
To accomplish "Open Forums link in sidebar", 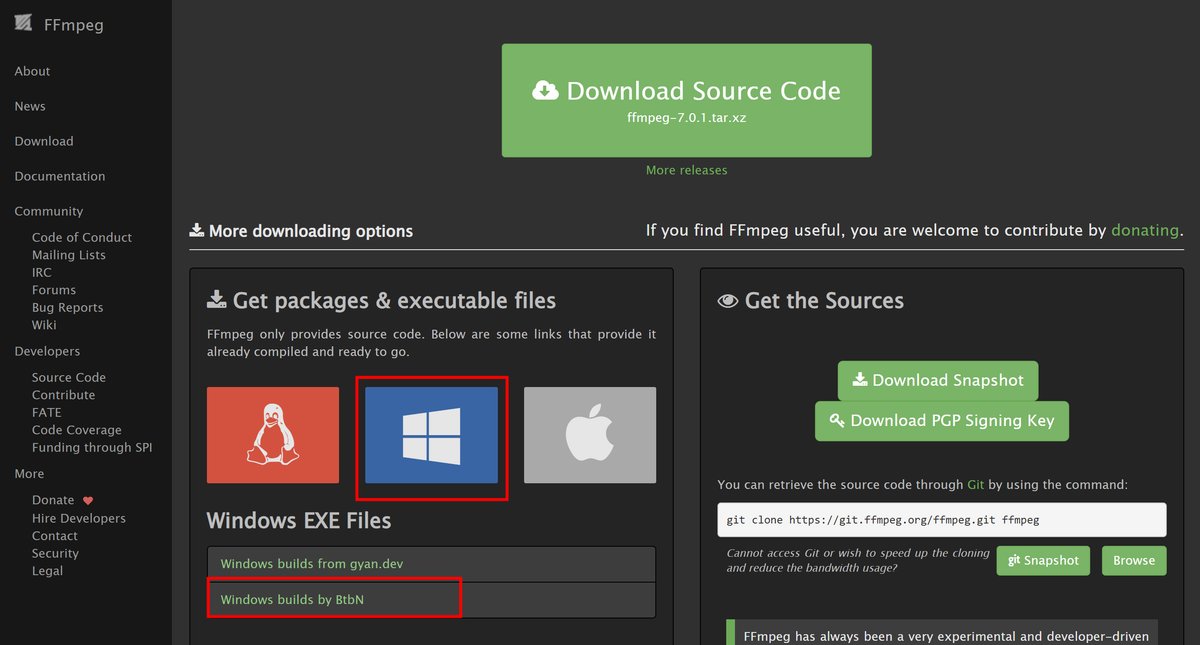I will (54, 290).
